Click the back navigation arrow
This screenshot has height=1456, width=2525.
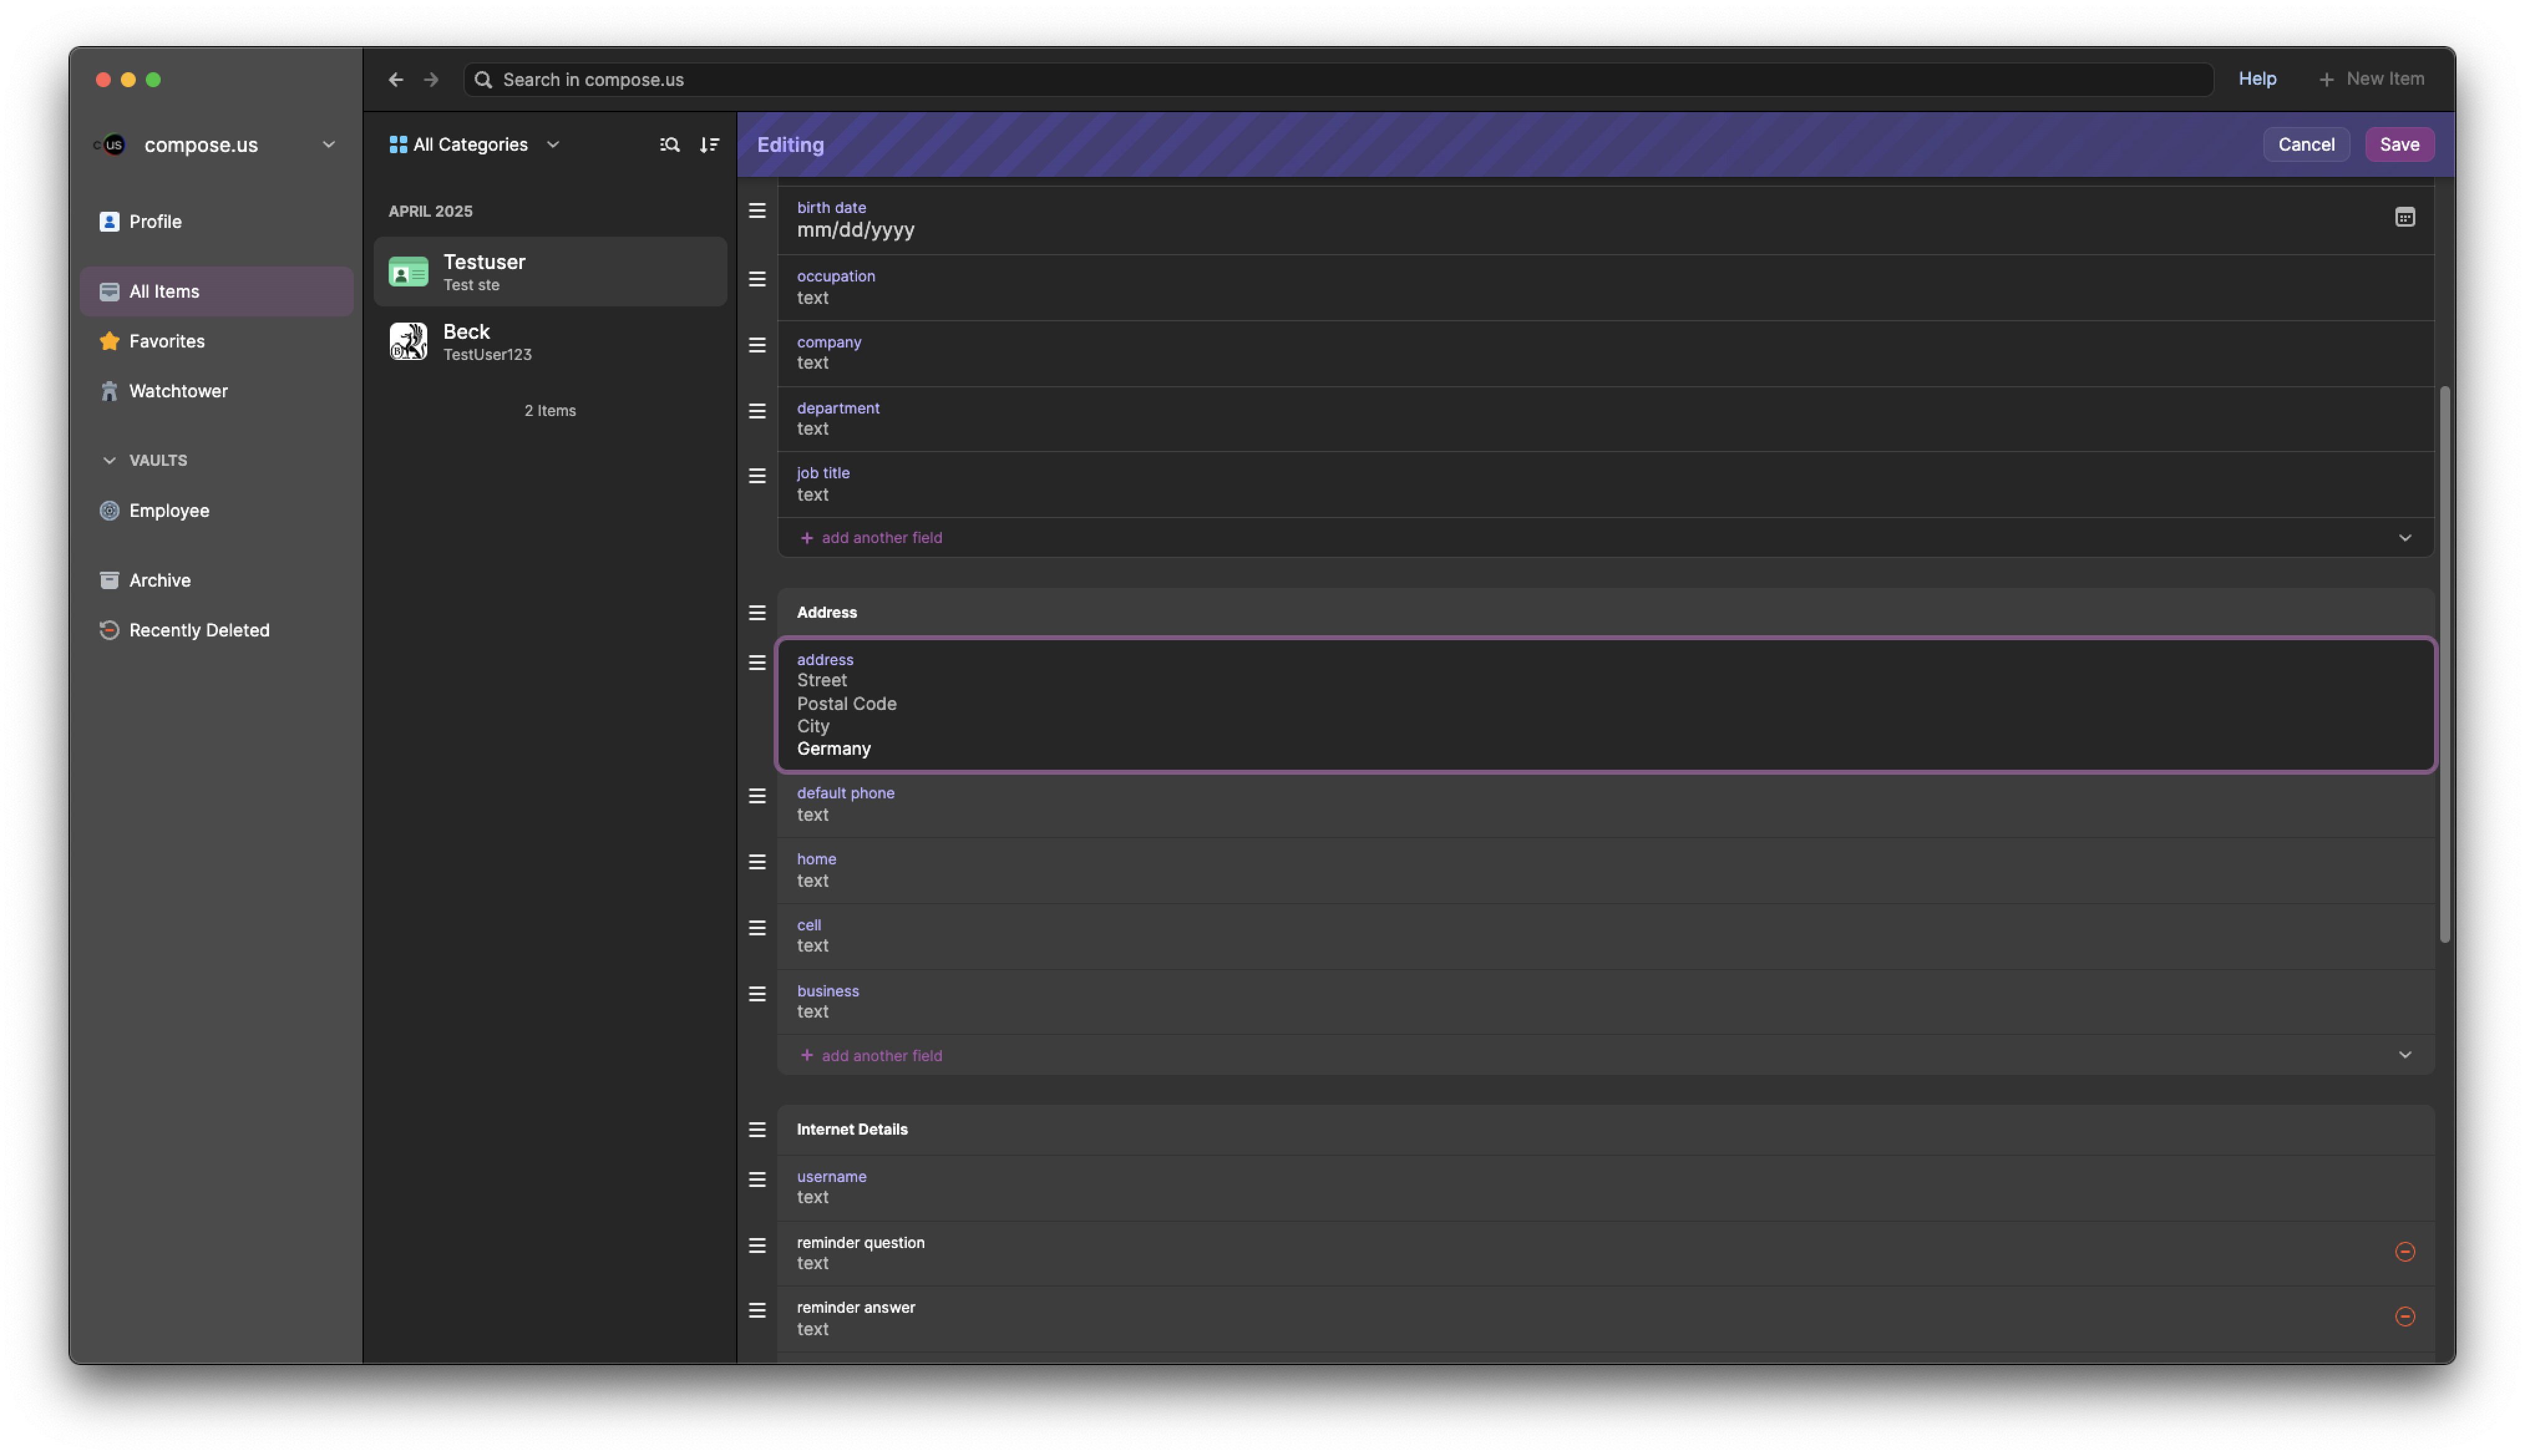click(396, 79)
